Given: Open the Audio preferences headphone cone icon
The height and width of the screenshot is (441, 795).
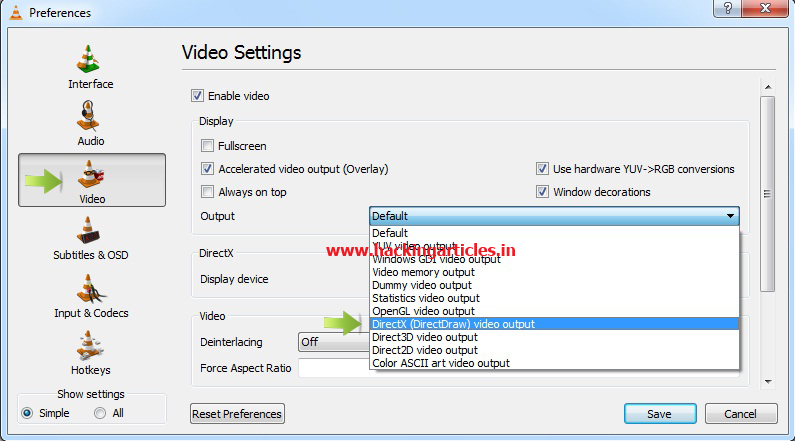Looking at the screenshot, I should click(88, 115).
